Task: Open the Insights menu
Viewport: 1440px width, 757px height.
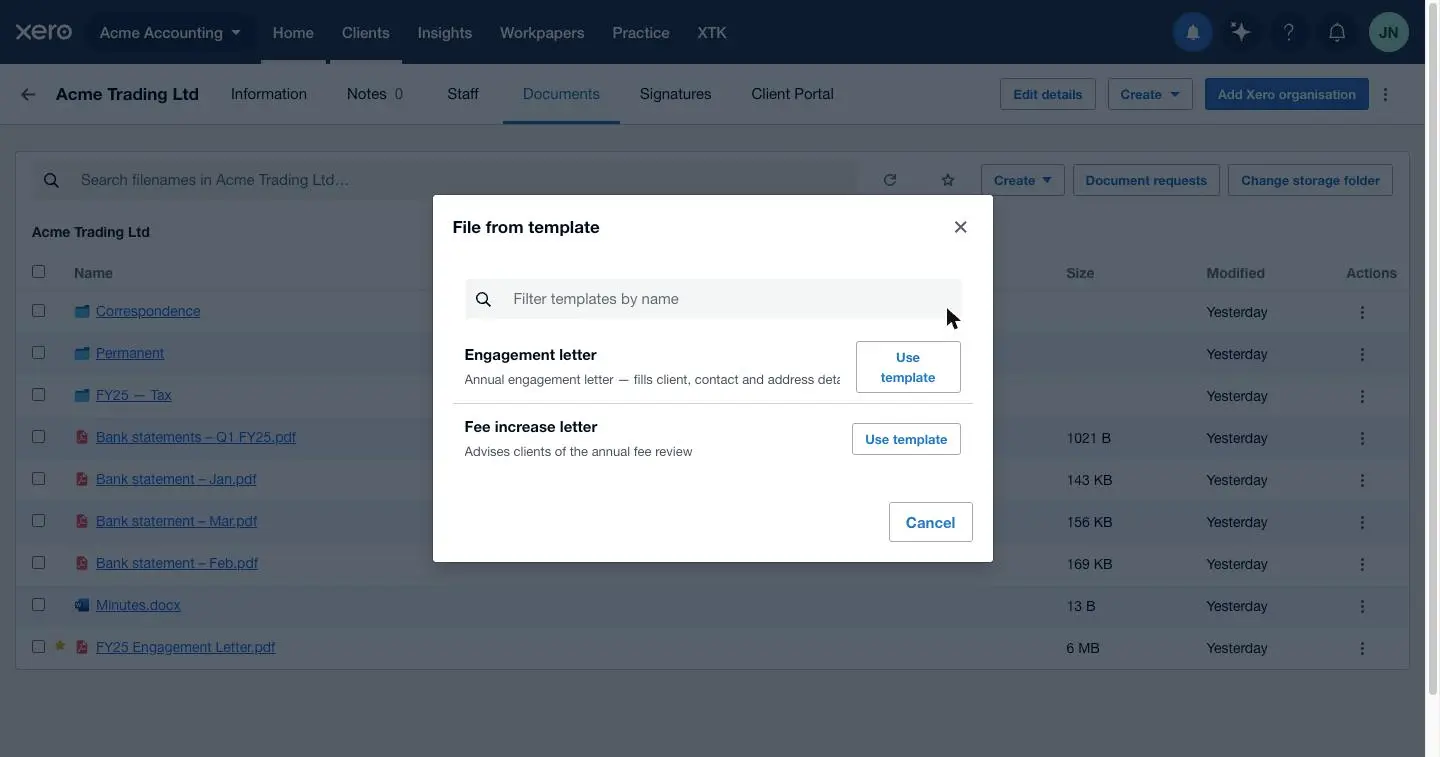Action: pyautogui.click(x=444, y=32)
